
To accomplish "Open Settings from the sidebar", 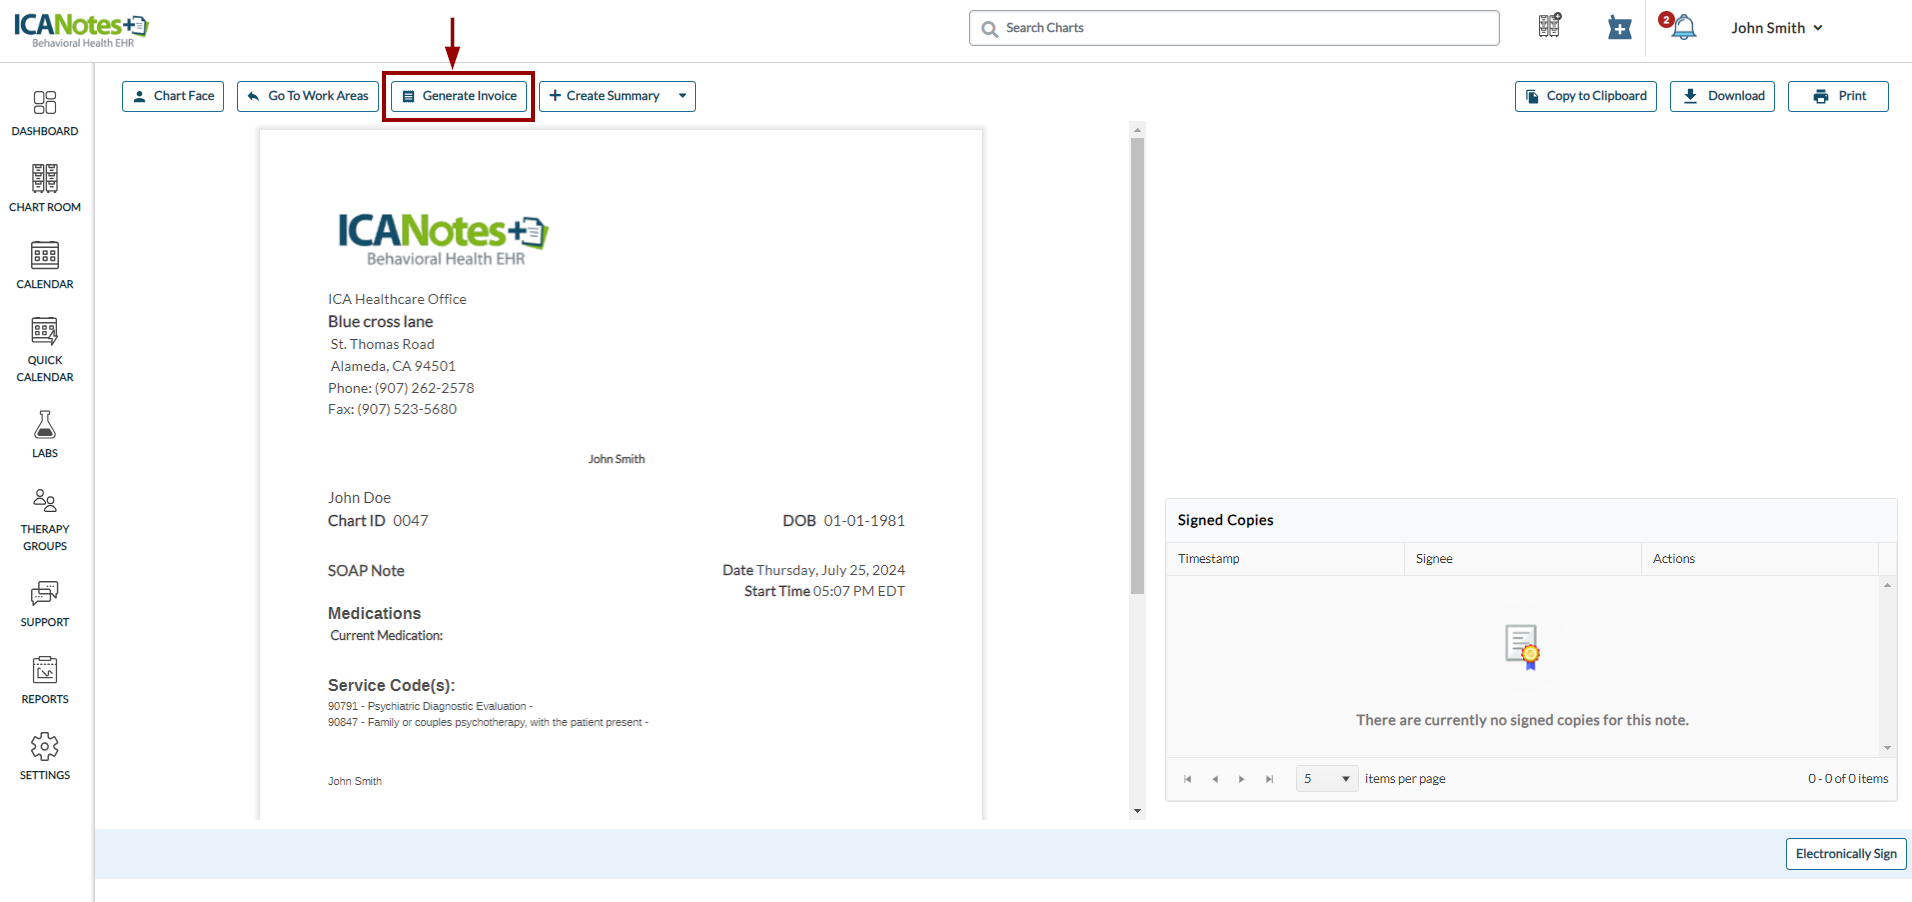I will (45, 757).
